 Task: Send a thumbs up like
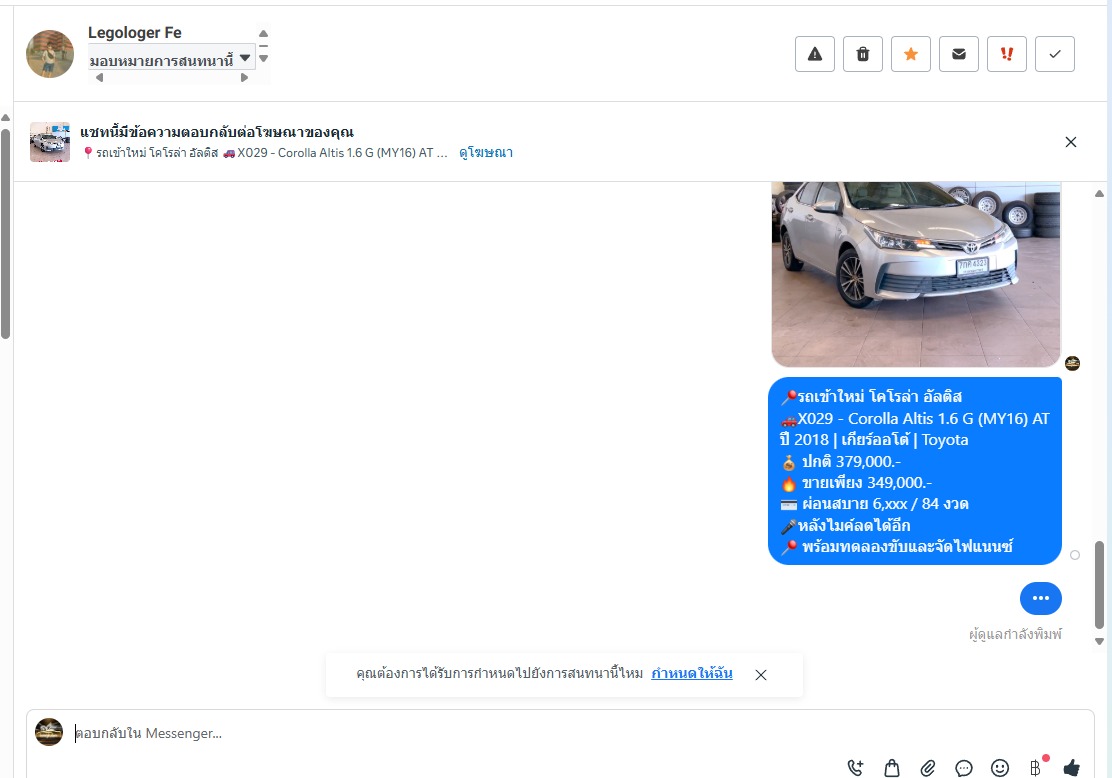1072,767
